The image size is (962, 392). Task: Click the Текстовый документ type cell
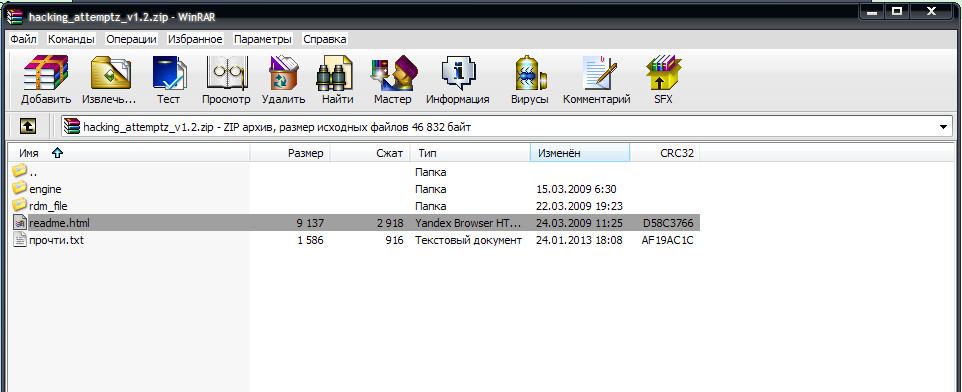[x=469, y=240]
